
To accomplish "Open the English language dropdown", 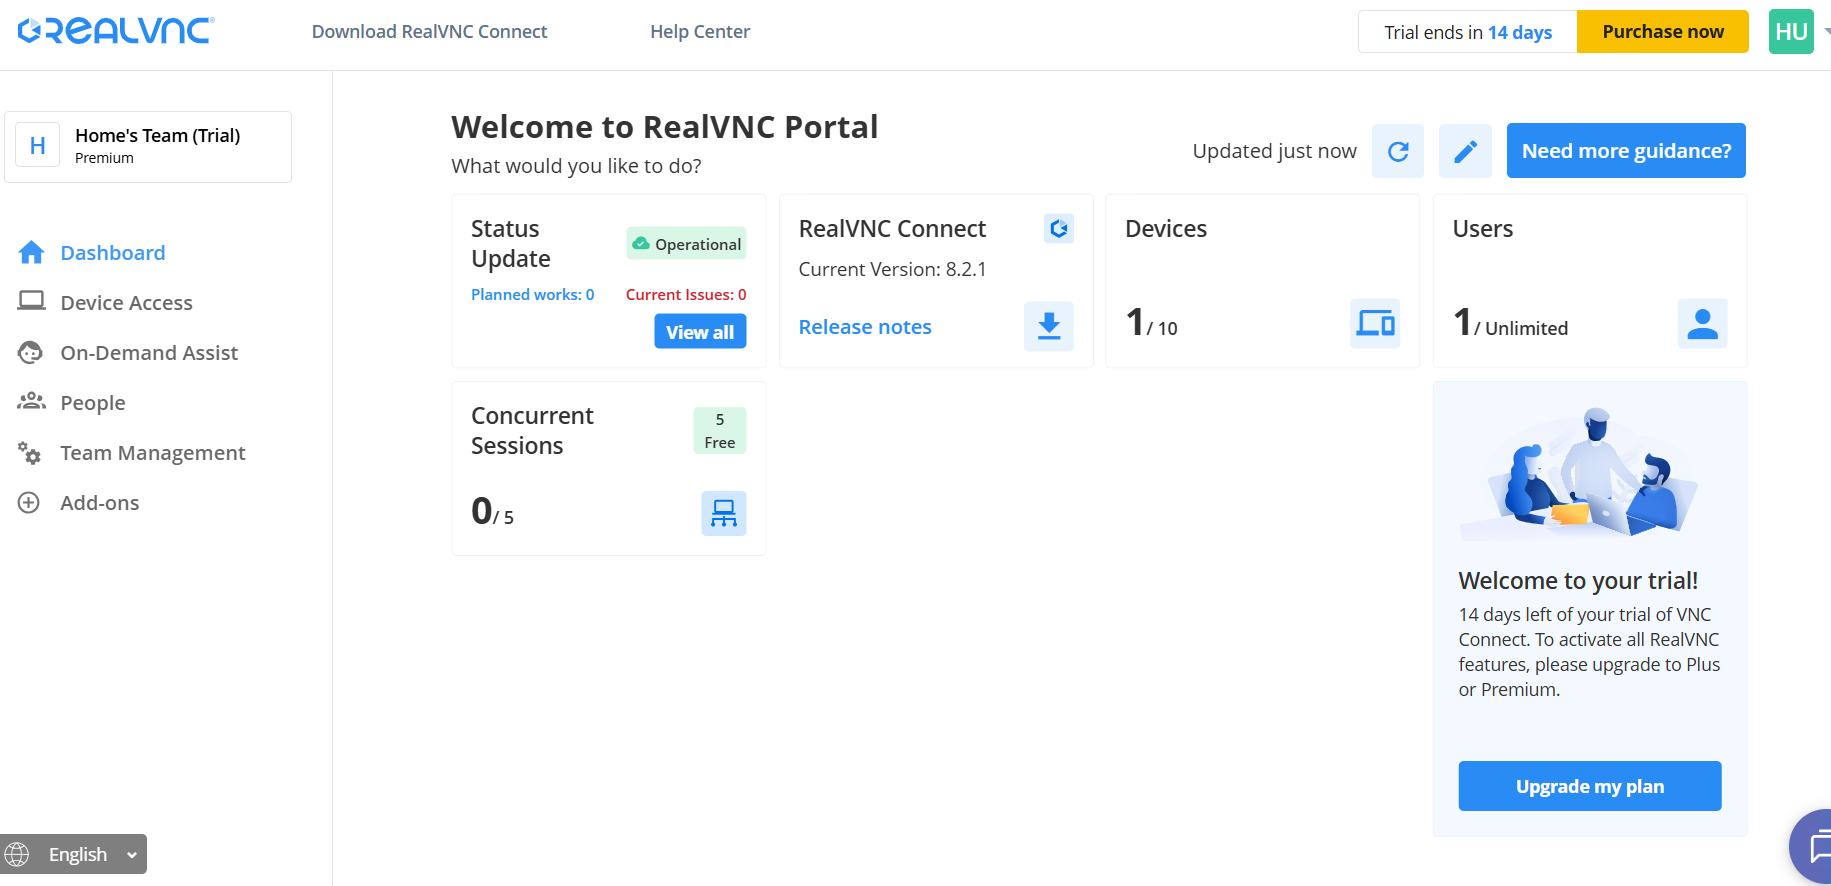I will [74, 854].
